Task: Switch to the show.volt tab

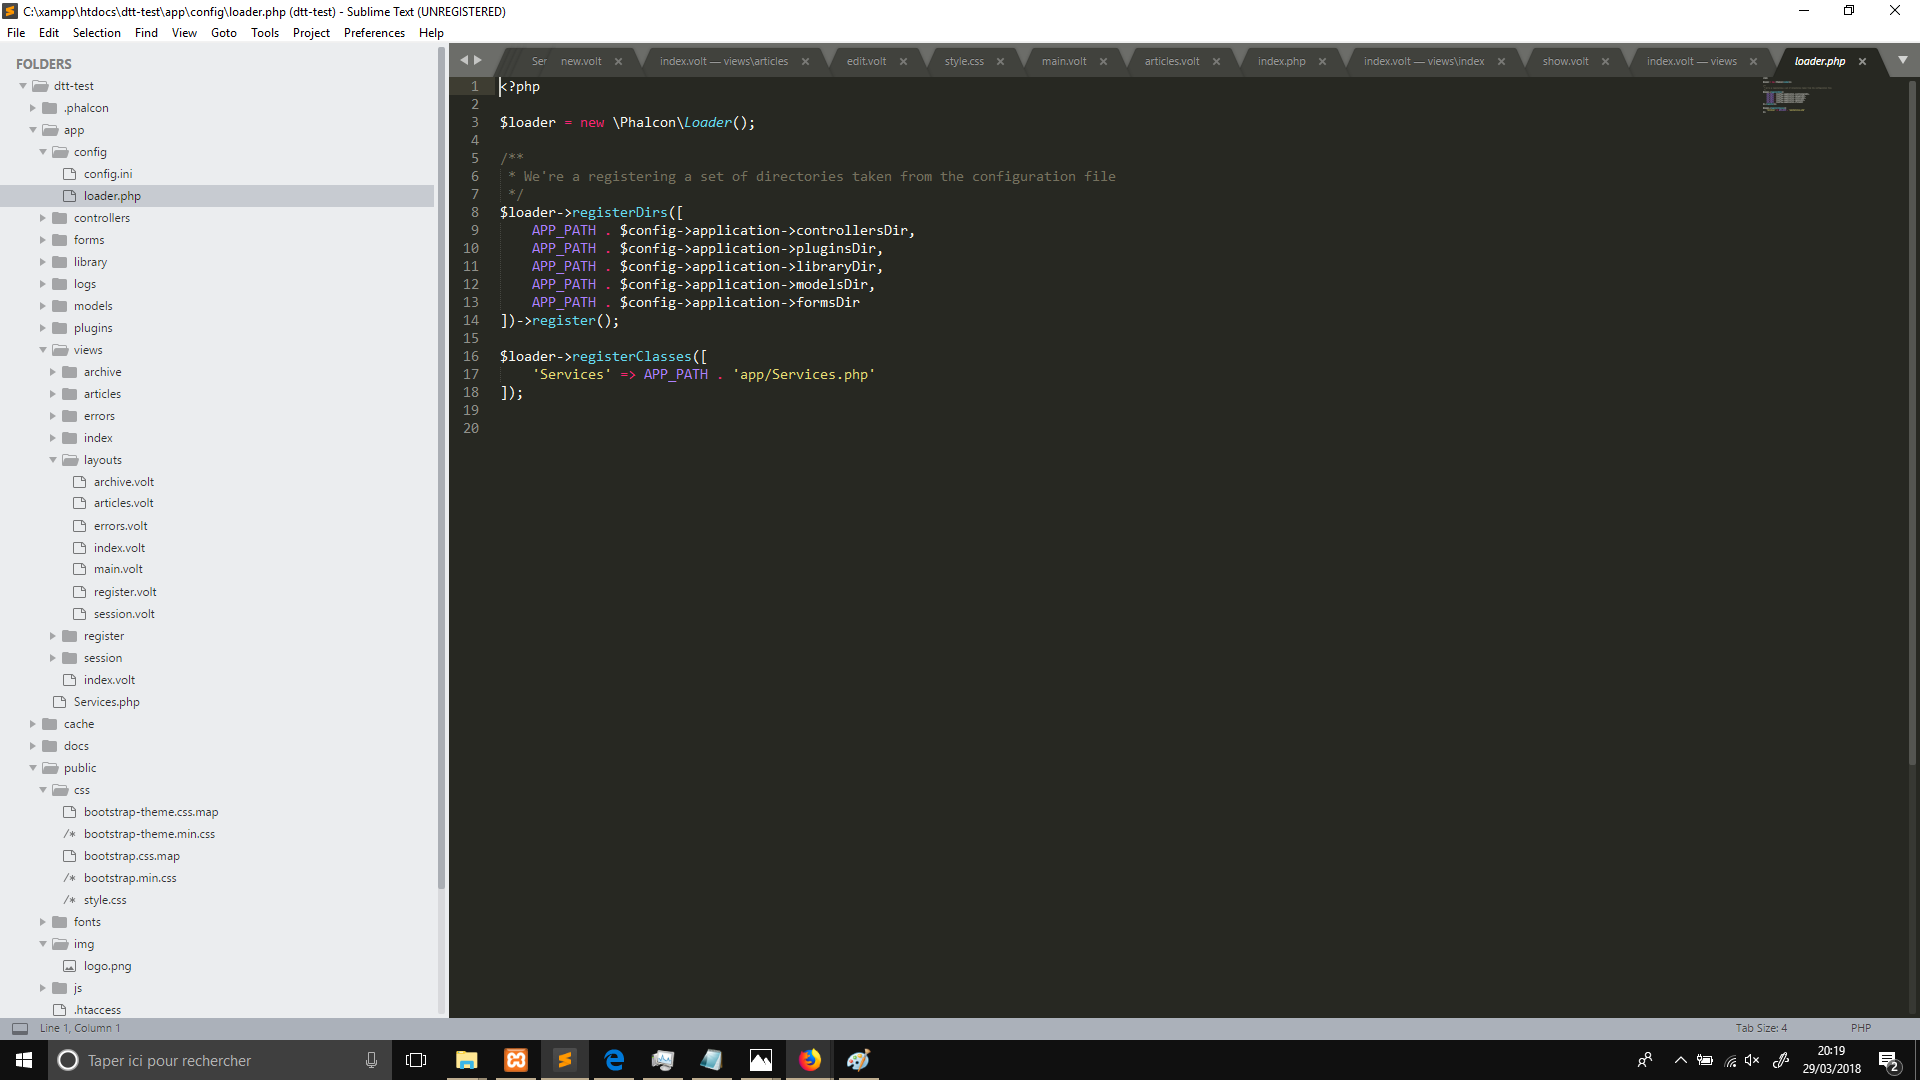Action: click(x=1565, y=62)
